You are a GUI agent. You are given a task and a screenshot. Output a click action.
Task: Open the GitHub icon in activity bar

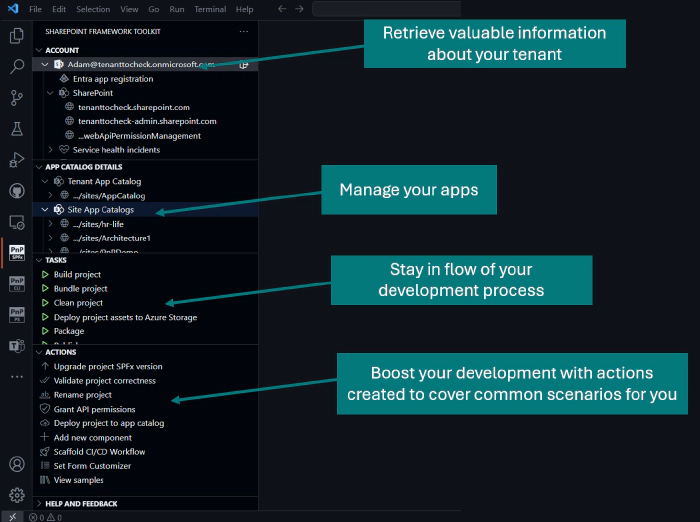[16, 191]
